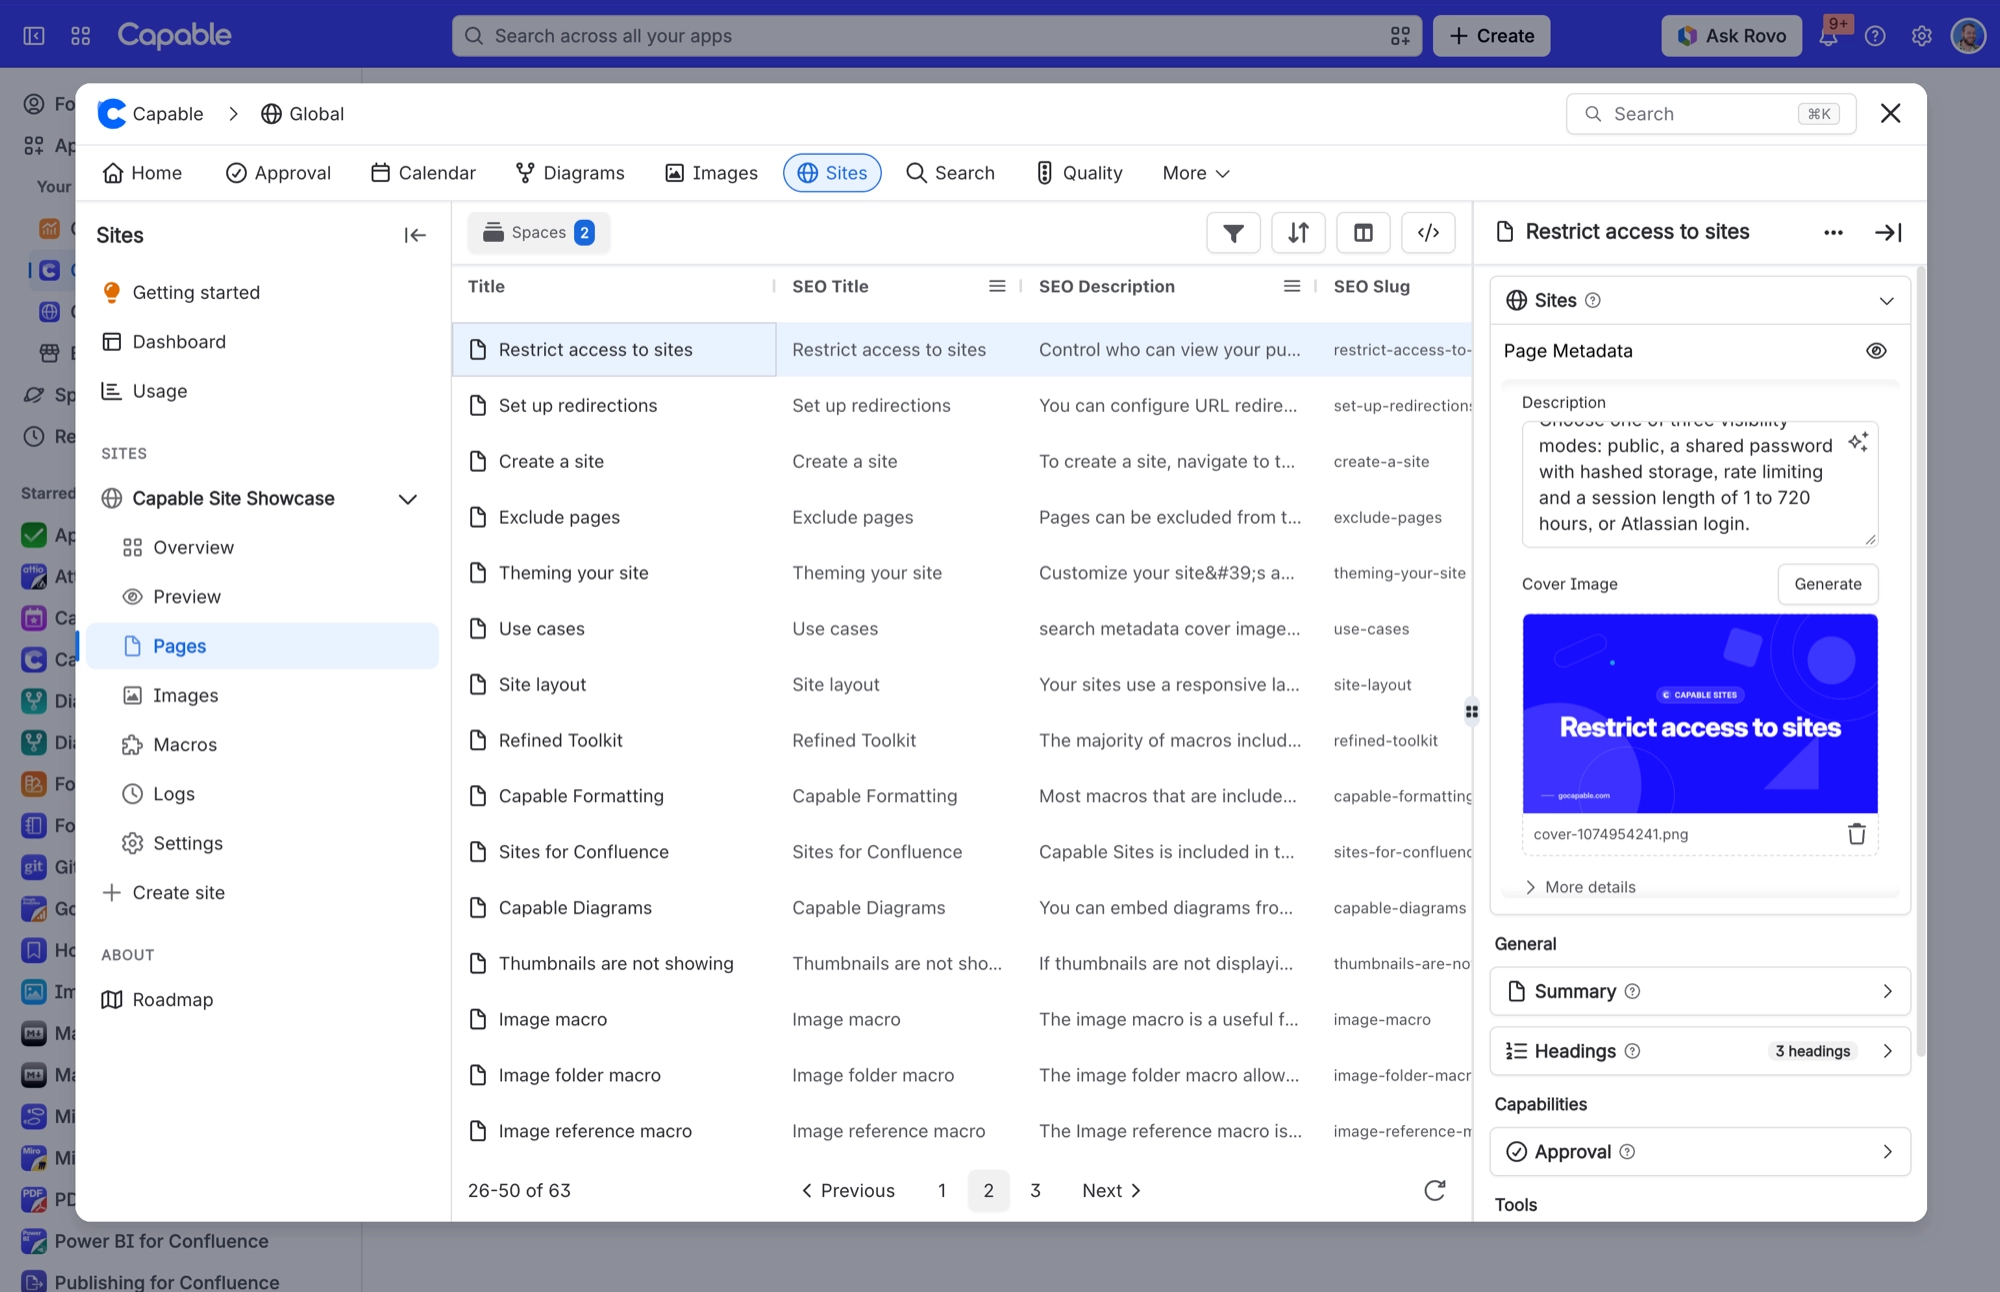
Task: Open the notifications bell
Action: [1828, 36]
